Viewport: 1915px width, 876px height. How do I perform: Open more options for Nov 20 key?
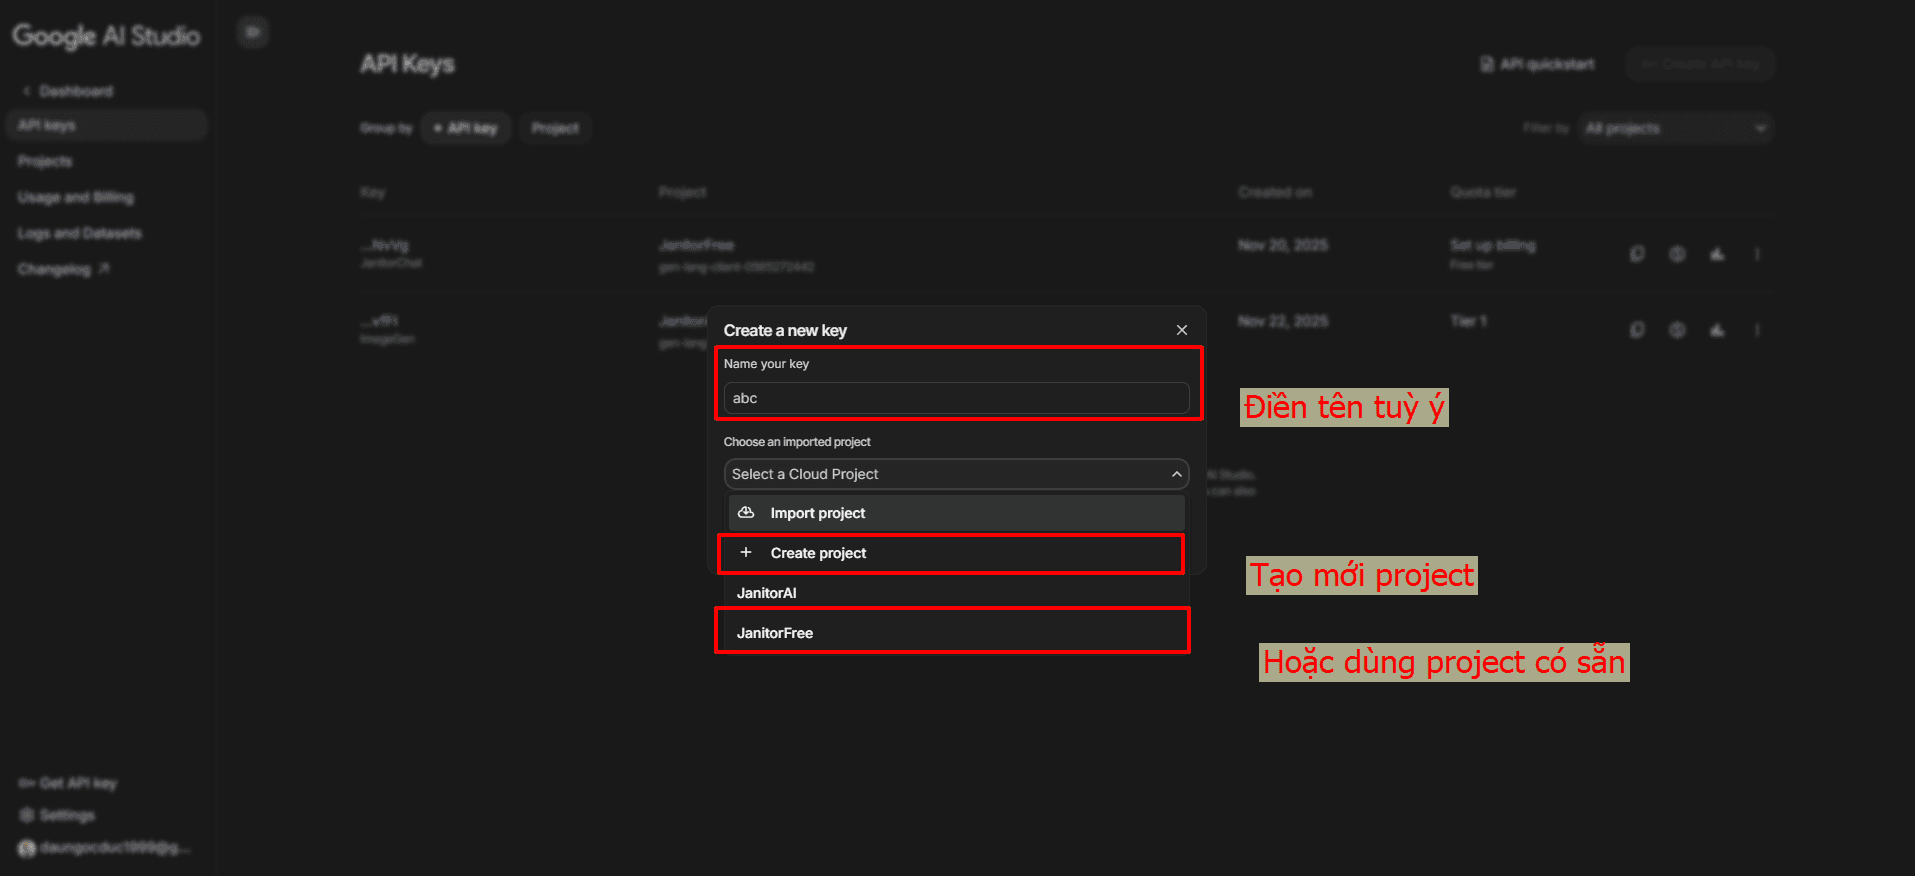click(1757, 254)
